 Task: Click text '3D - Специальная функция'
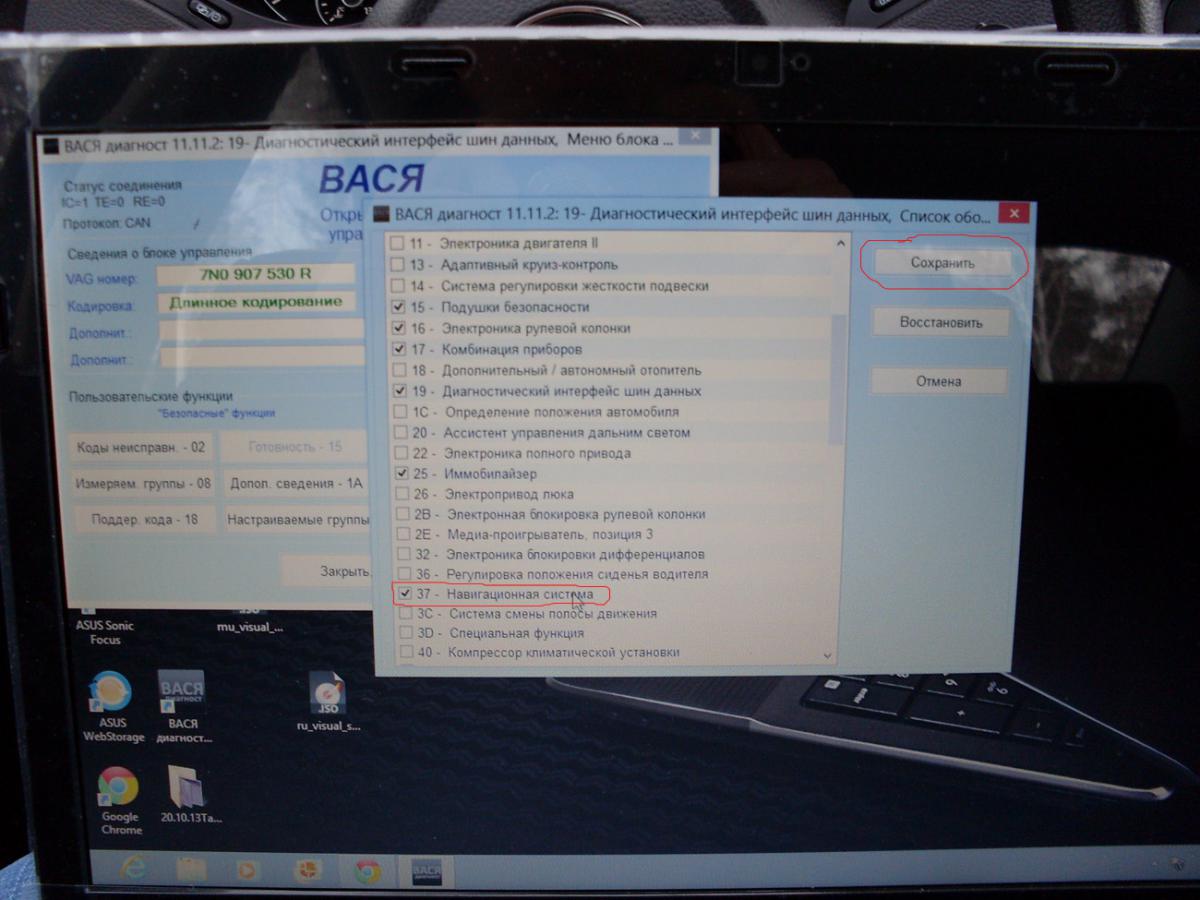(500, 633)
